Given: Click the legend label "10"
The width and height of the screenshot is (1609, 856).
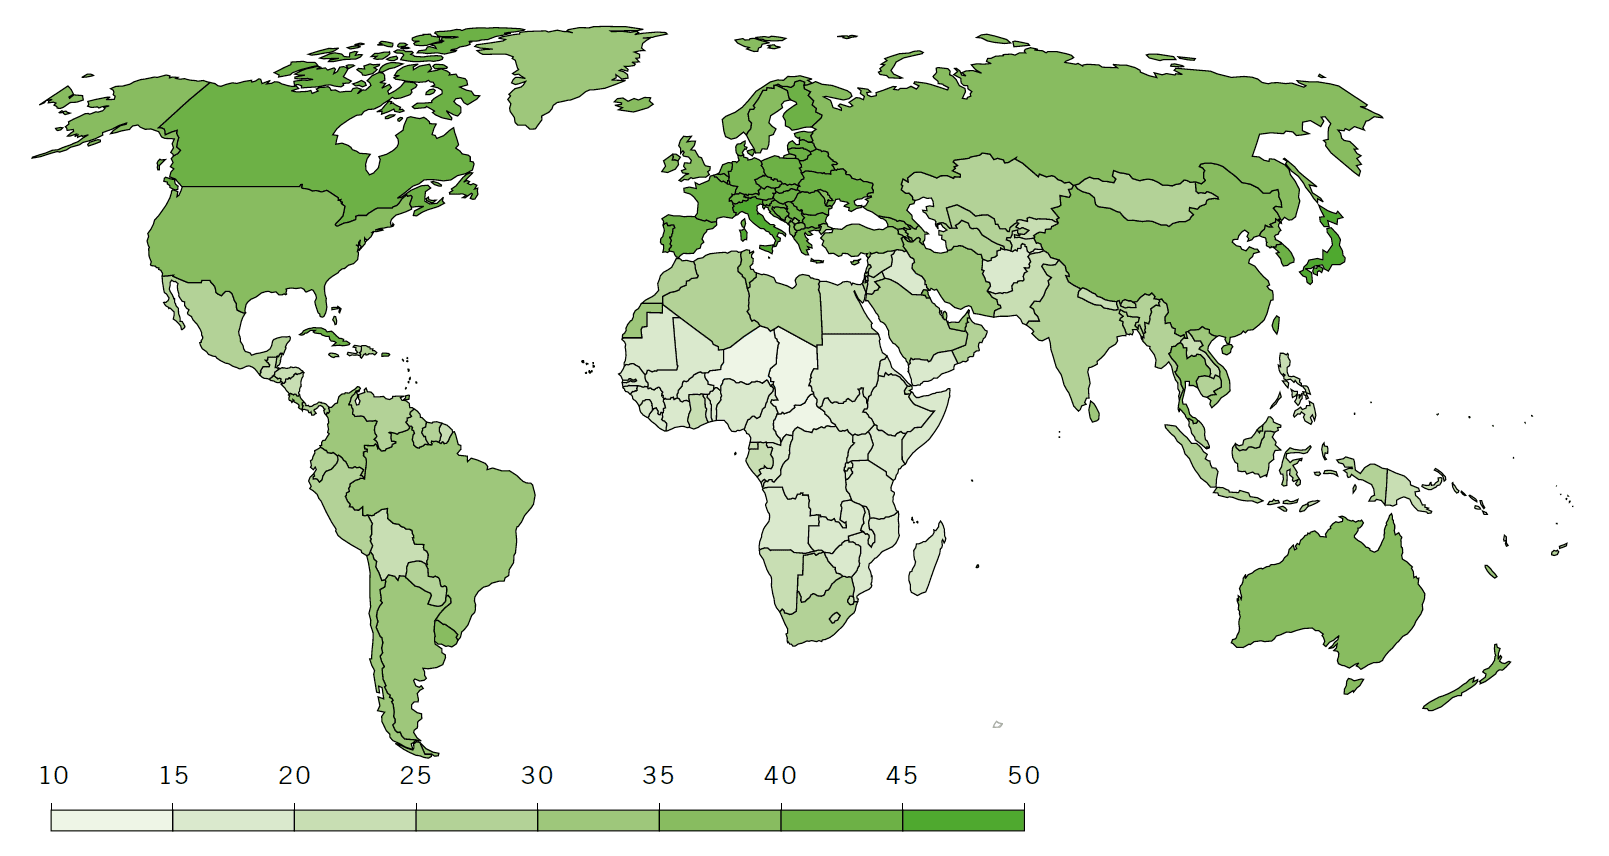Looking at the screenshot, I should pyautogui.click(x=53, y=775).
